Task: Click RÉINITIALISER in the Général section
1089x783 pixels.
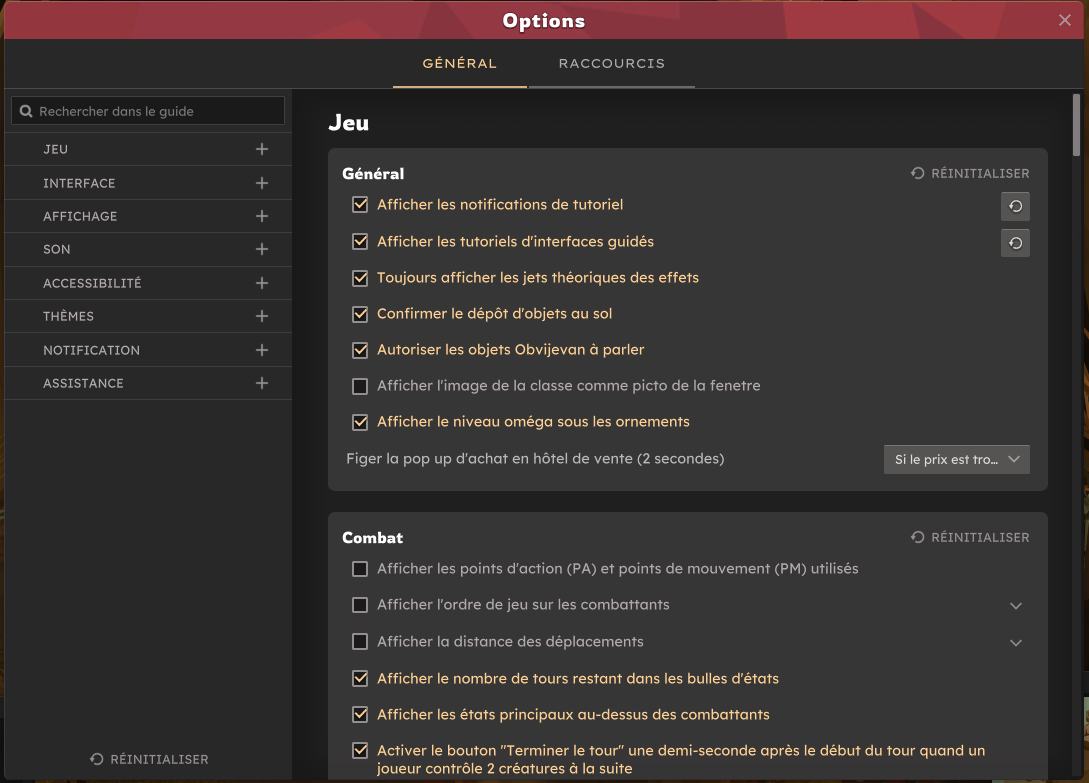Action: [970, 174]
